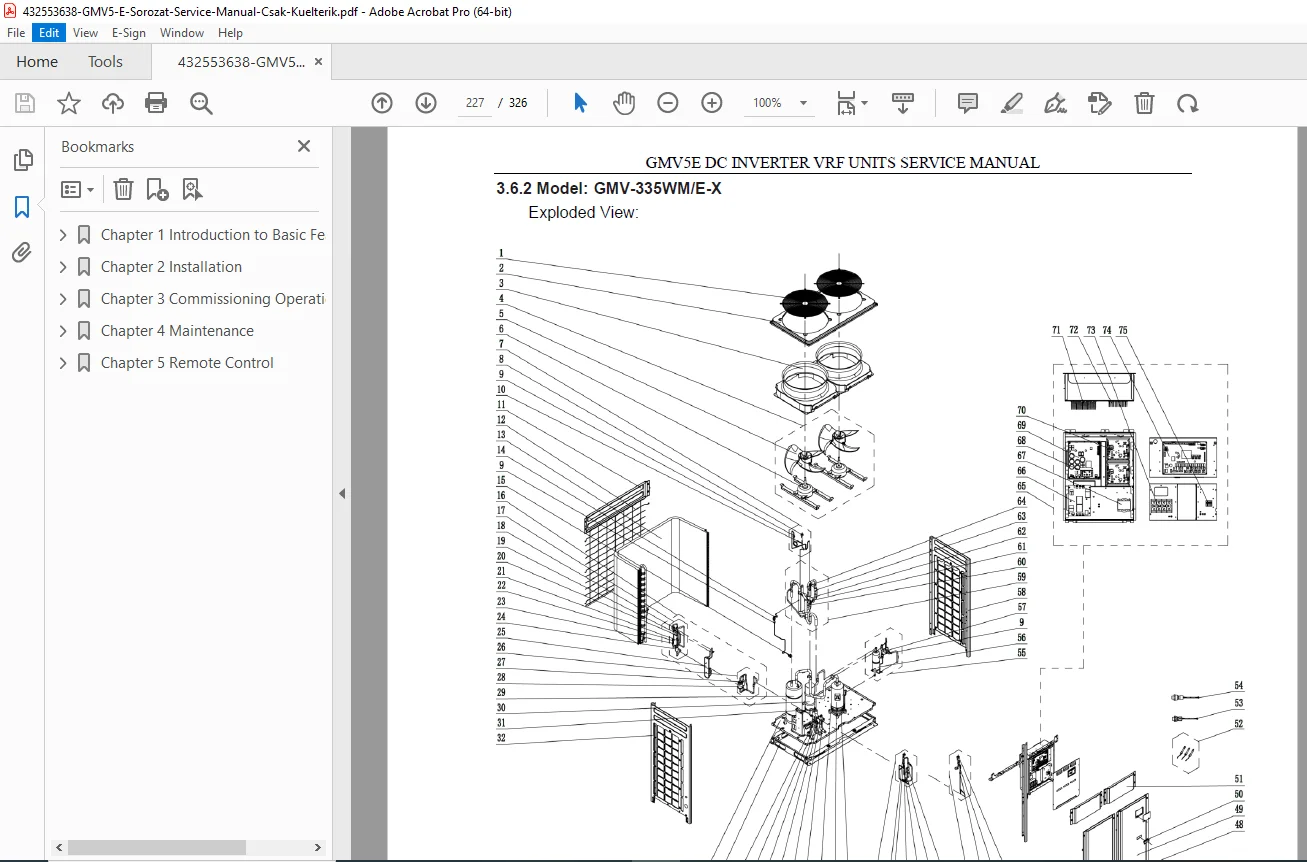Add a sticky note comment
Image resolution: width=1307 pixels, height=862 pixels.
tap(967, 103)
